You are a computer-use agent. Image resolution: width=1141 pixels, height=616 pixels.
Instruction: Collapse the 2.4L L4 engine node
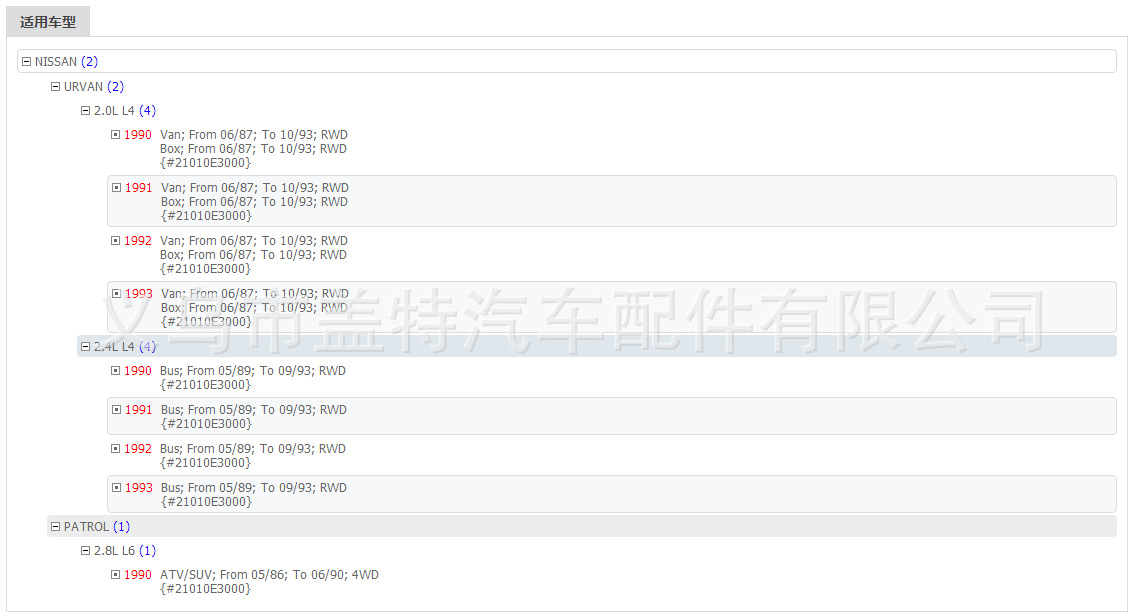point(85,347)
